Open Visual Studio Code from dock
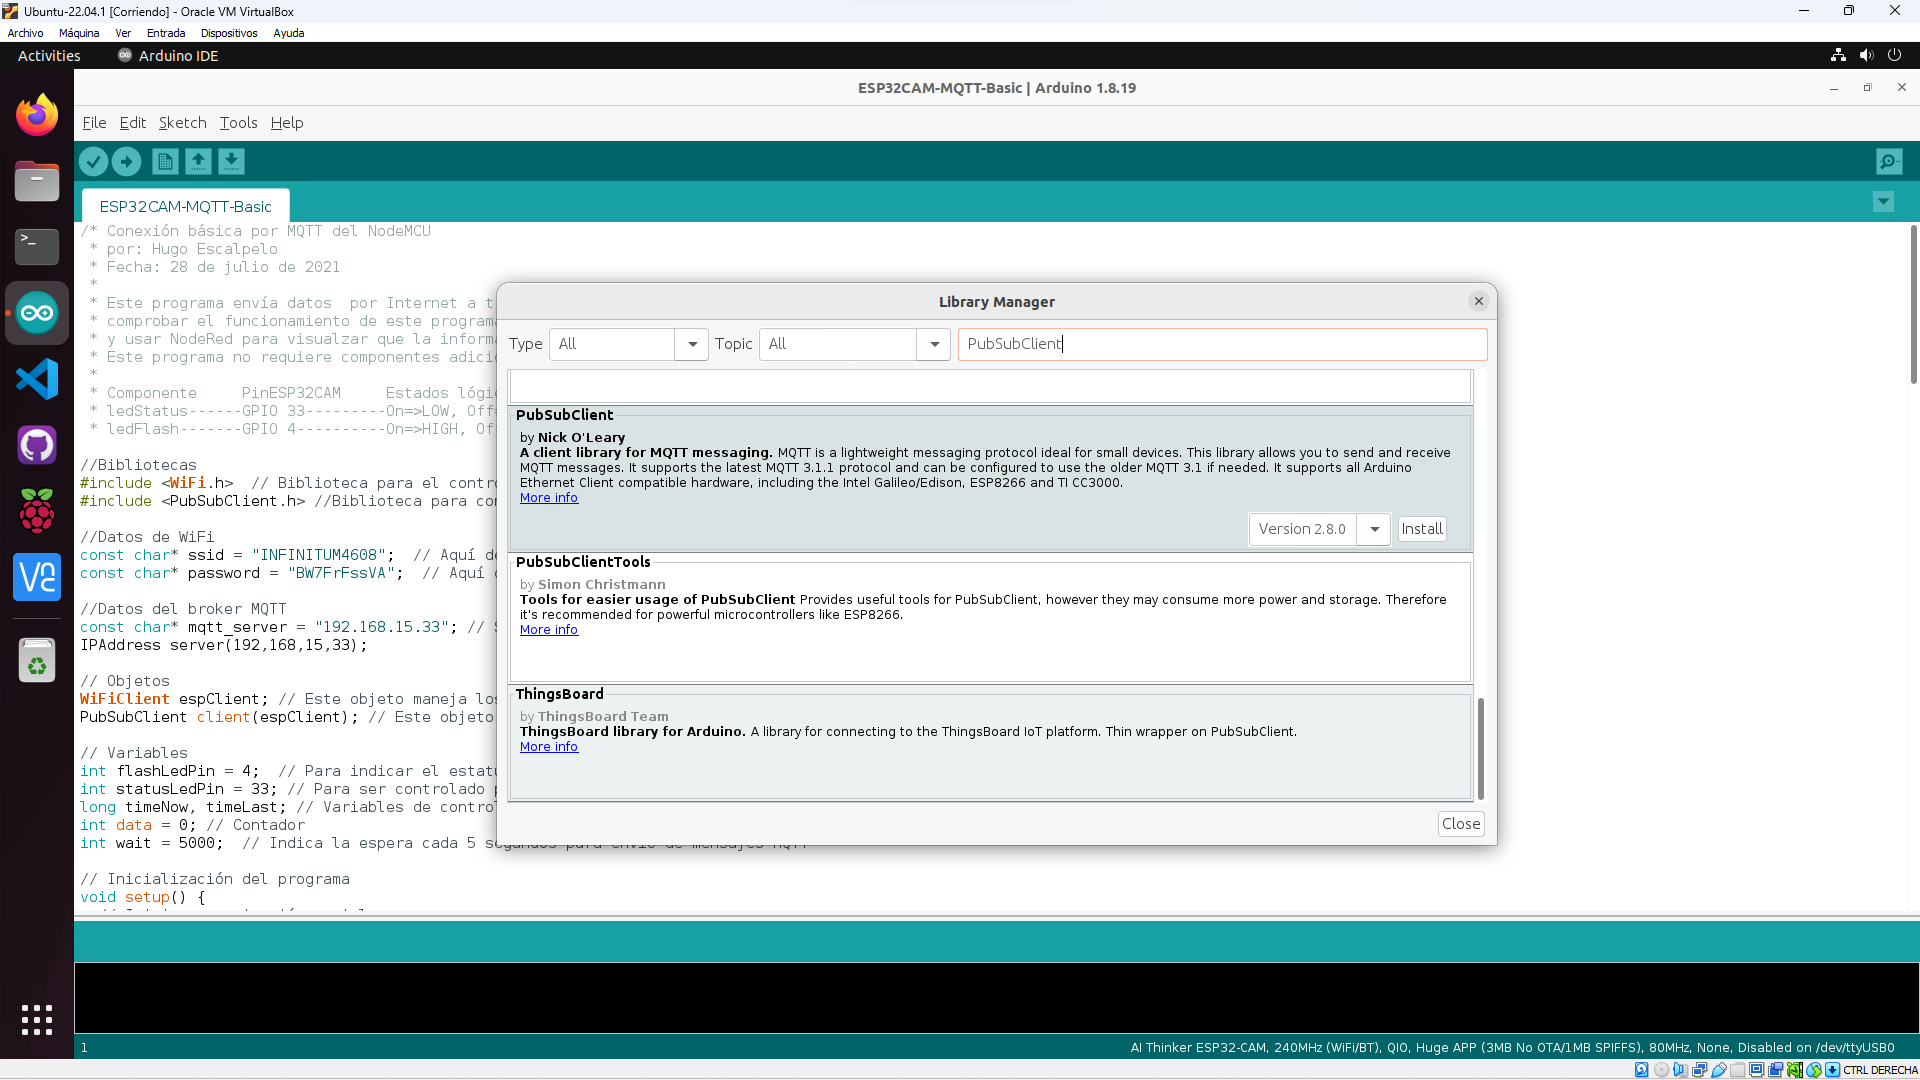The height and width of the screenshot is (1080, 1920). (x=37, y=379)
